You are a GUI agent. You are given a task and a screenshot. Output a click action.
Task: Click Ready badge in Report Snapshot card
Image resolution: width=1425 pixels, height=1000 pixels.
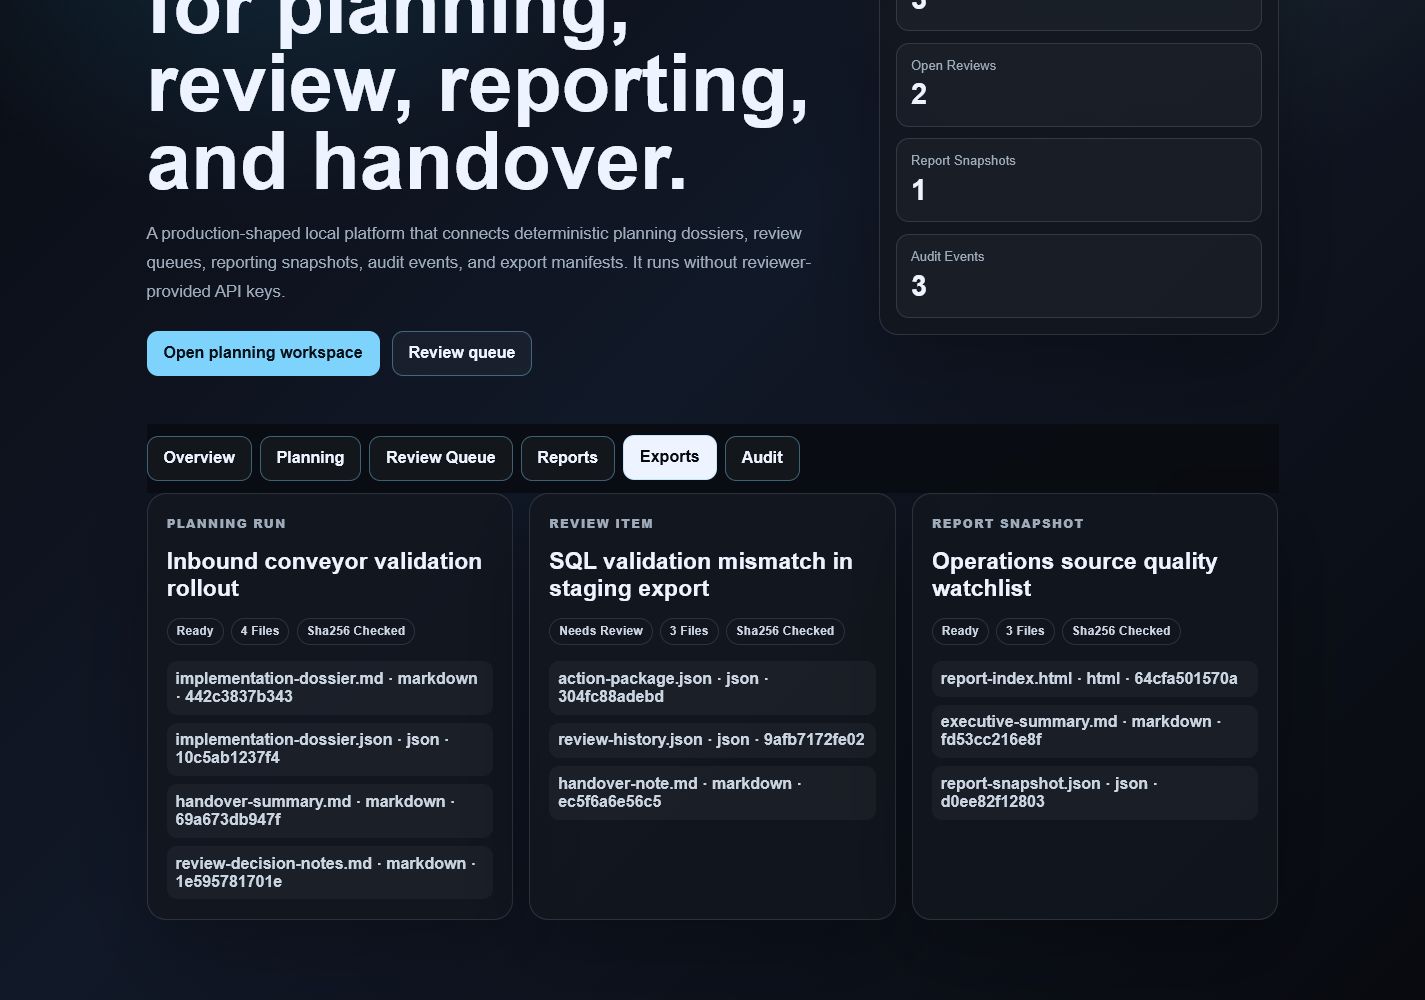pyautogui.click(x=960, y=631)
